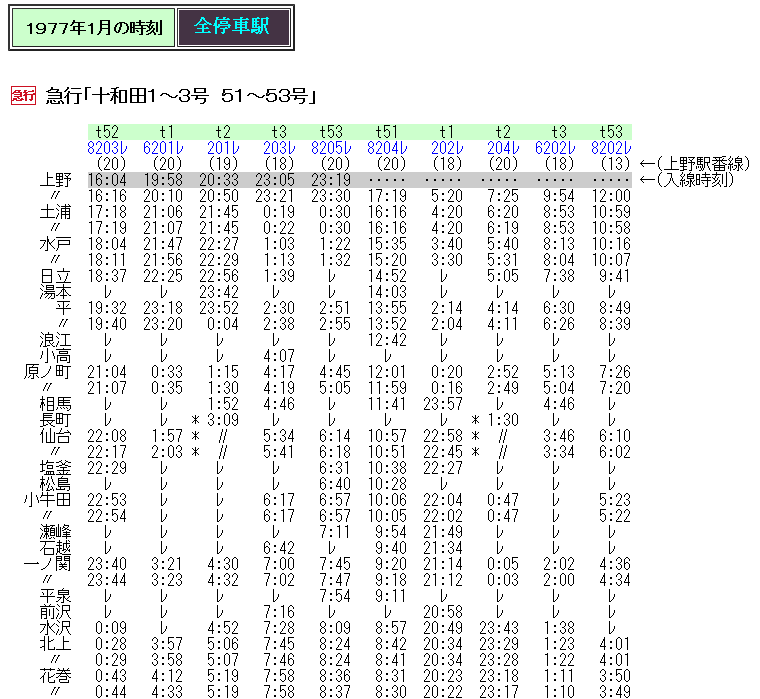Click the 17:19 time in 8204レ column
Screen dimensions: 760x699
pyautogui.click(x=387, y=196)
